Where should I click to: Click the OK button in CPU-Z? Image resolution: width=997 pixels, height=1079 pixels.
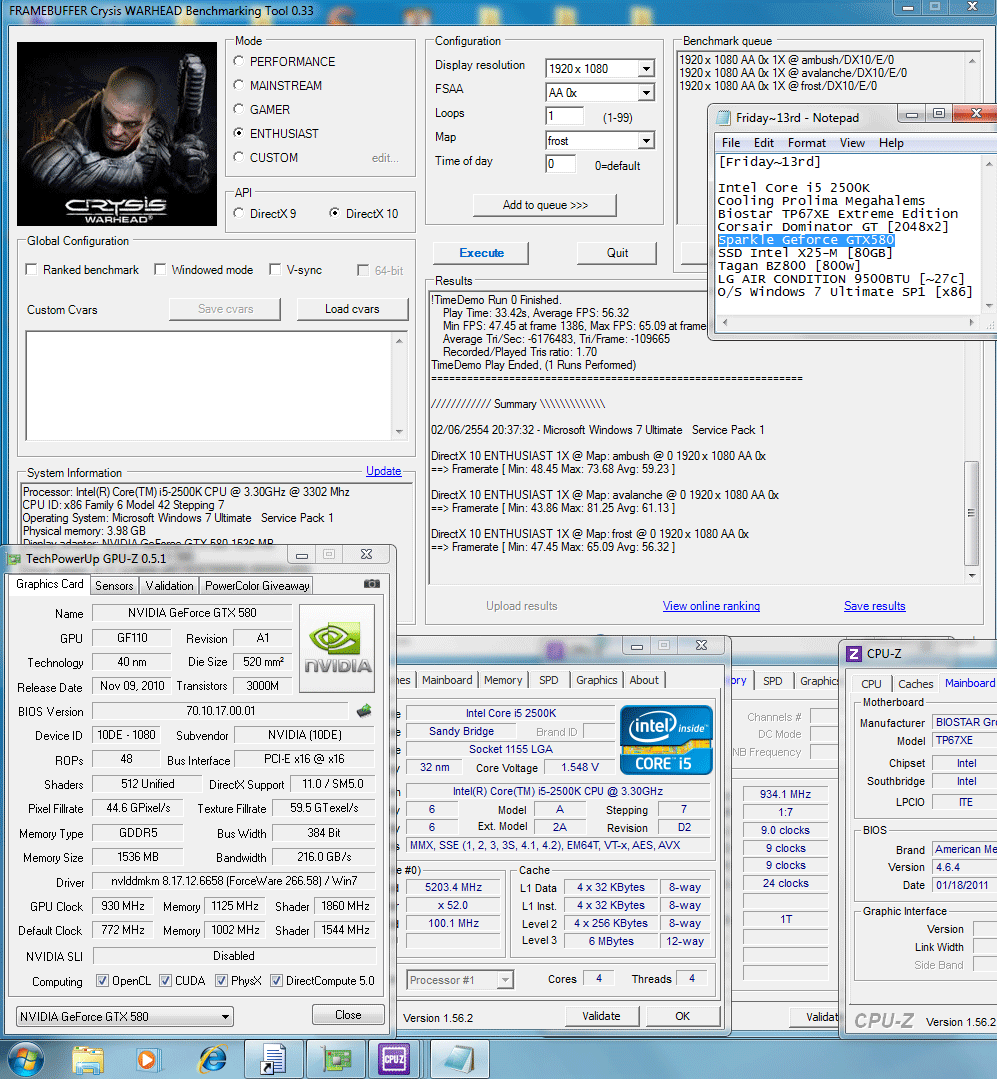coord(682,1016)
